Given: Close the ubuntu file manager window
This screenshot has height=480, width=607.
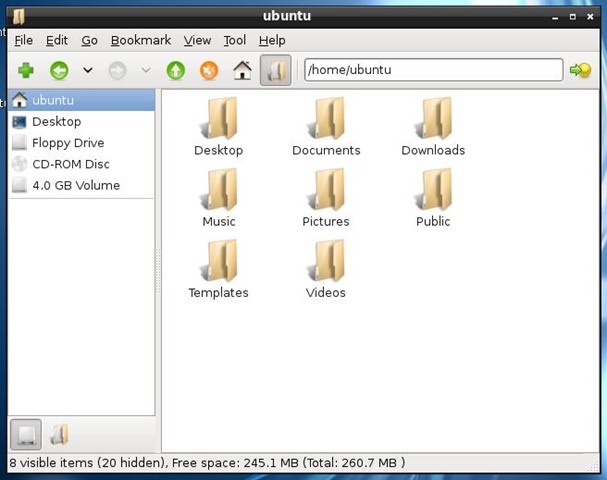Looking at the screenshot, I should pyautogui.click(x=590, y=17).
